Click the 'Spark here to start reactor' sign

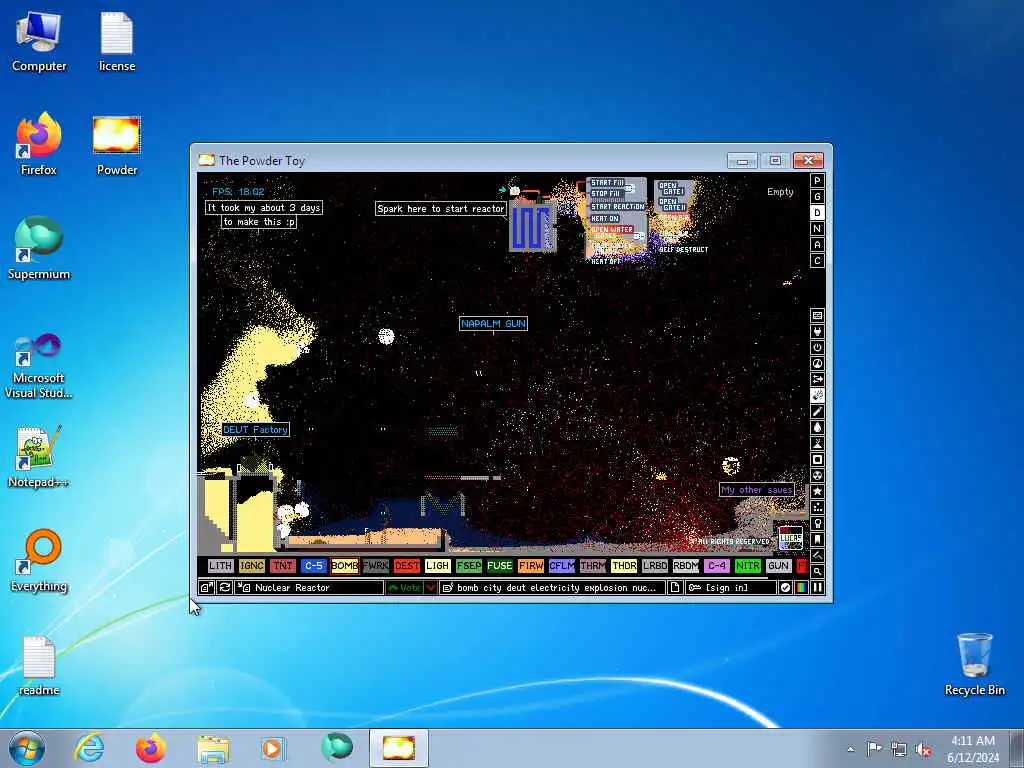click(x=441, y=209)
